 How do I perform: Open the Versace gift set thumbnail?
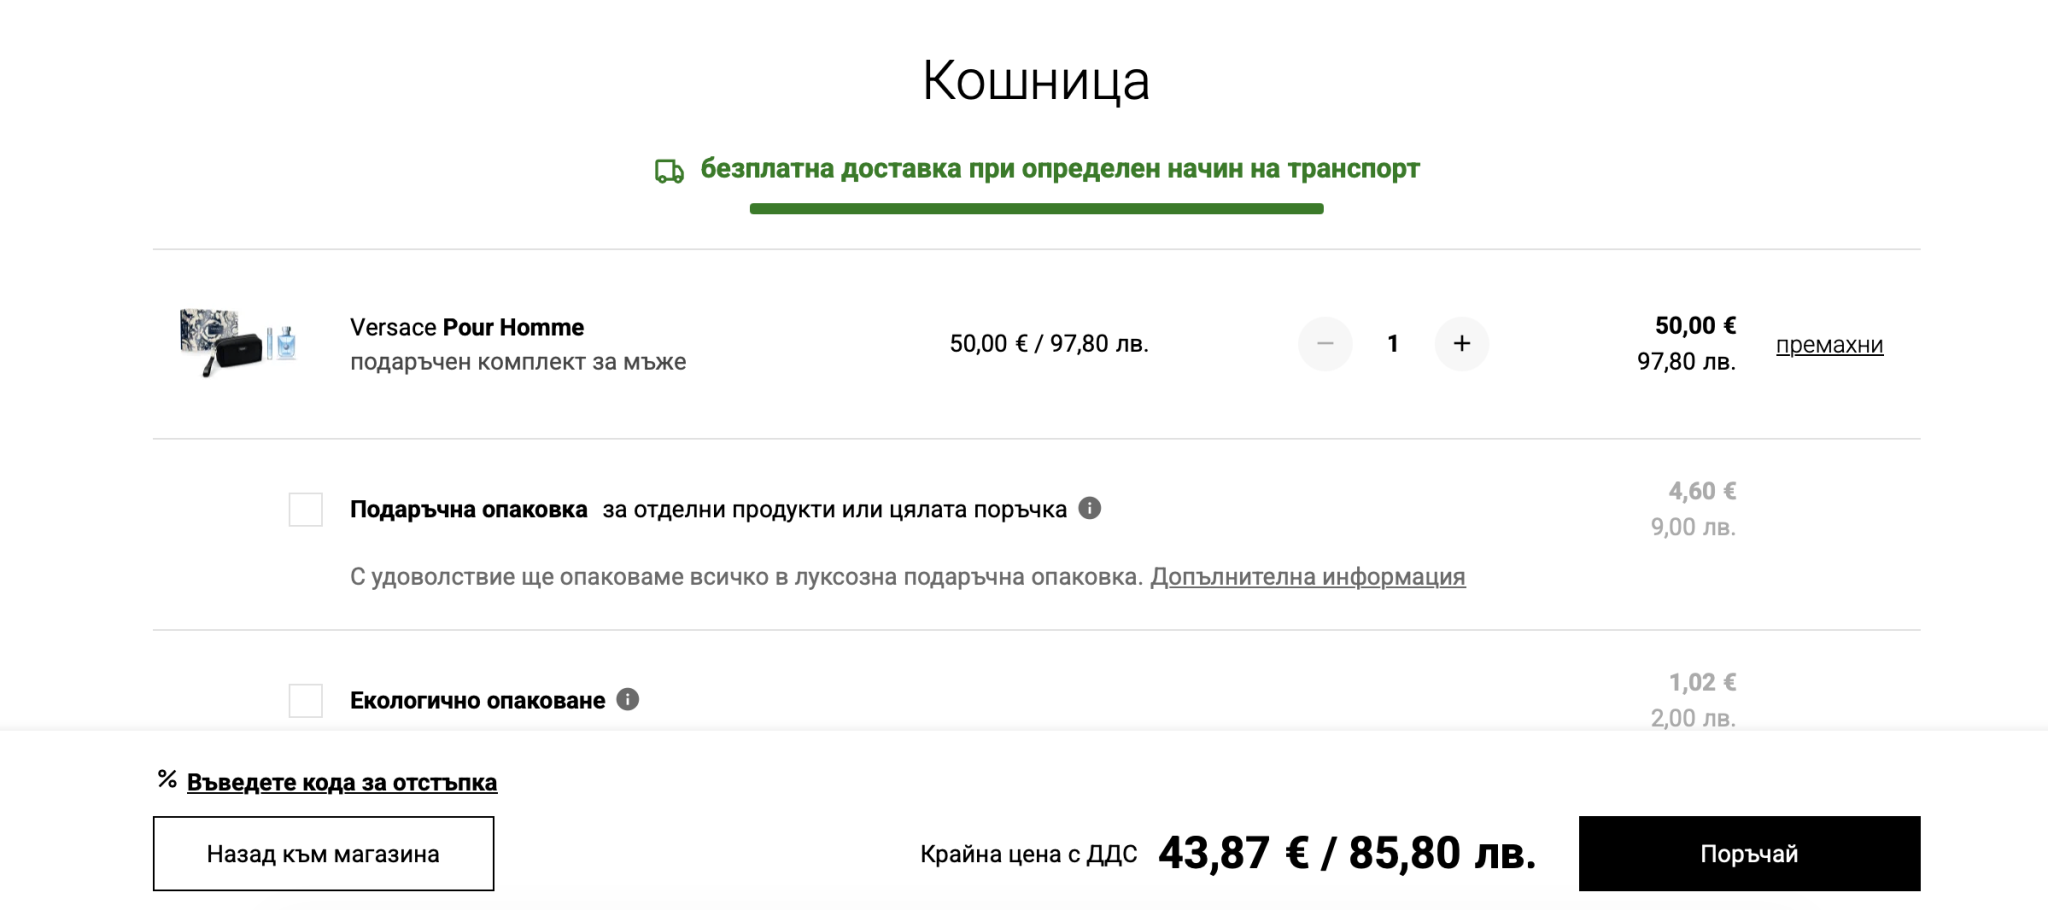(238, 342)
